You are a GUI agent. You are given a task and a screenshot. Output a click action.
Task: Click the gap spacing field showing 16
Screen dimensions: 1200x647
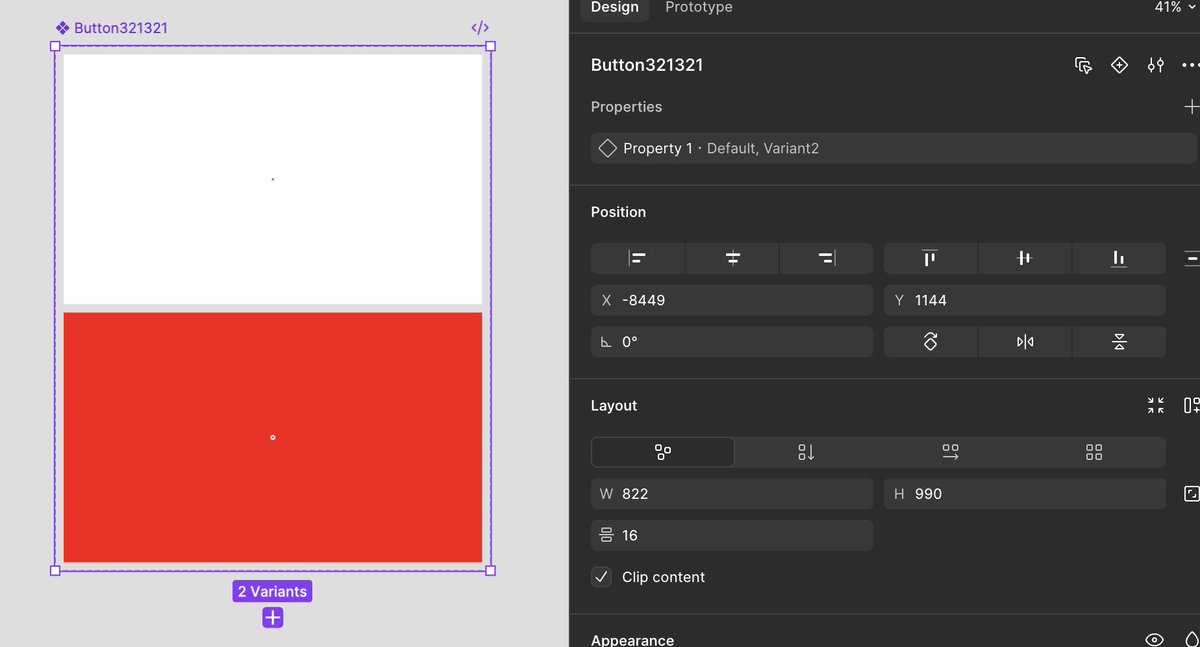732,535
